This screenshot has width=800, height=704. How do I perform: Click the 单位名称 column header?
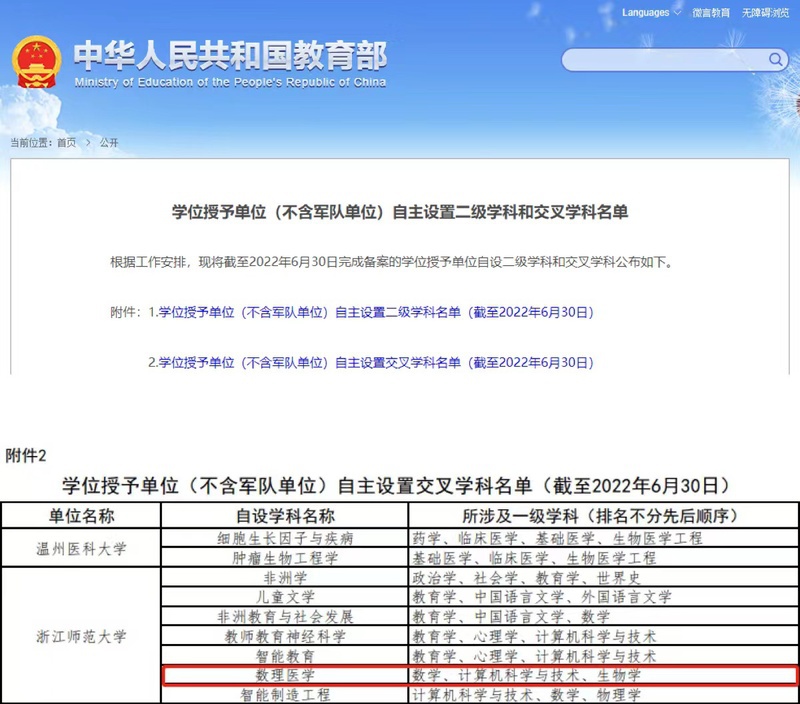(81, 516)
